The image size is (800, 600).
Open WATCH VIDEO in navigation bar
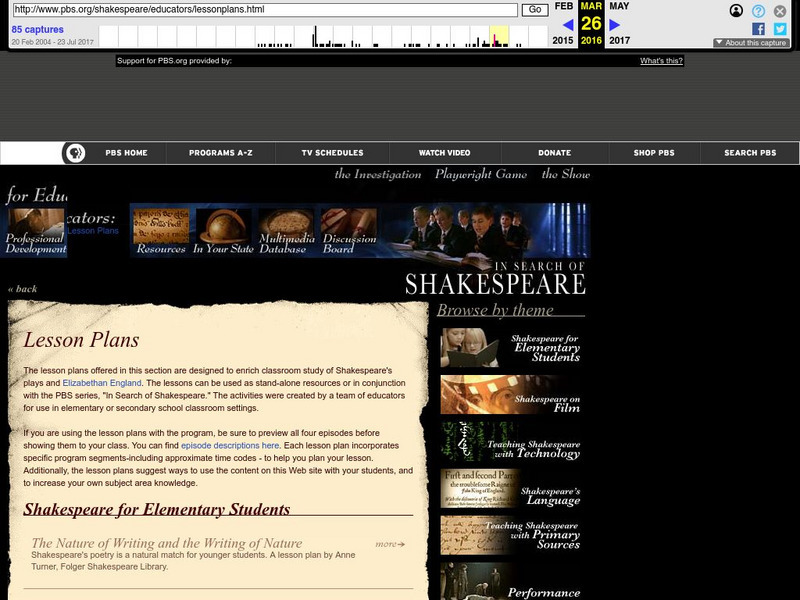[444, 153]
